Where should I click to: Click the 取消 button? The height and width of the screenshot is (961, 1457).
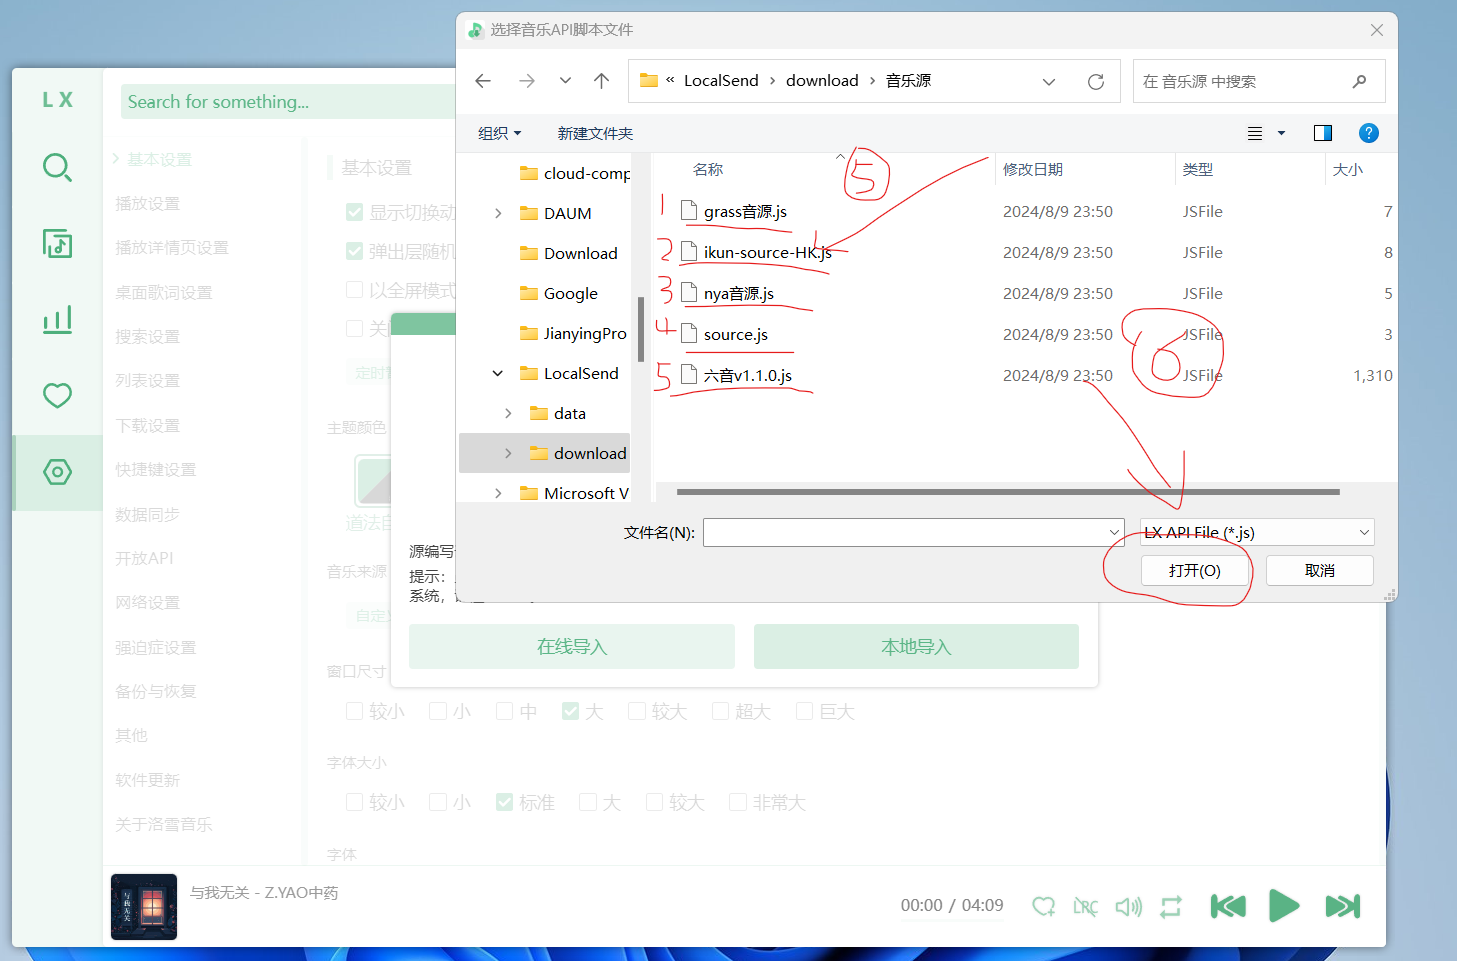click(x=1320, y=570)
